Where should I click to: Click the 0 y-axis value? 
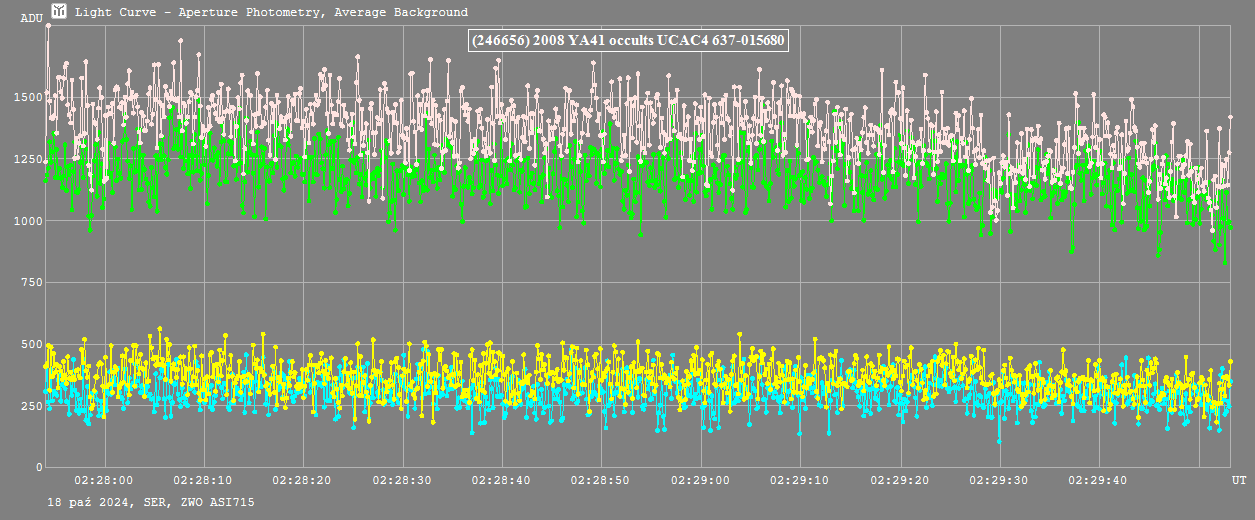pyautogui.click(x=40, y=468)
